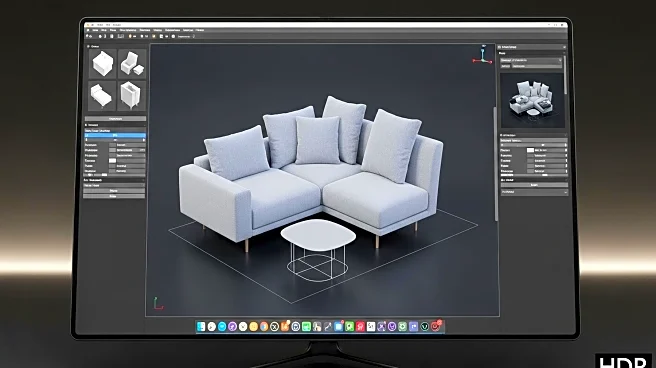Select the armchair with ottoman thumbnail
The height and width of the screenshot is (368, 656).
click(132, 64)
